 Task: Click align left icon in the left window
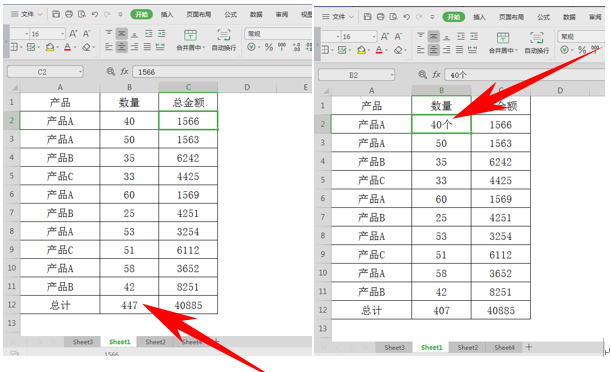click(109, 47)
